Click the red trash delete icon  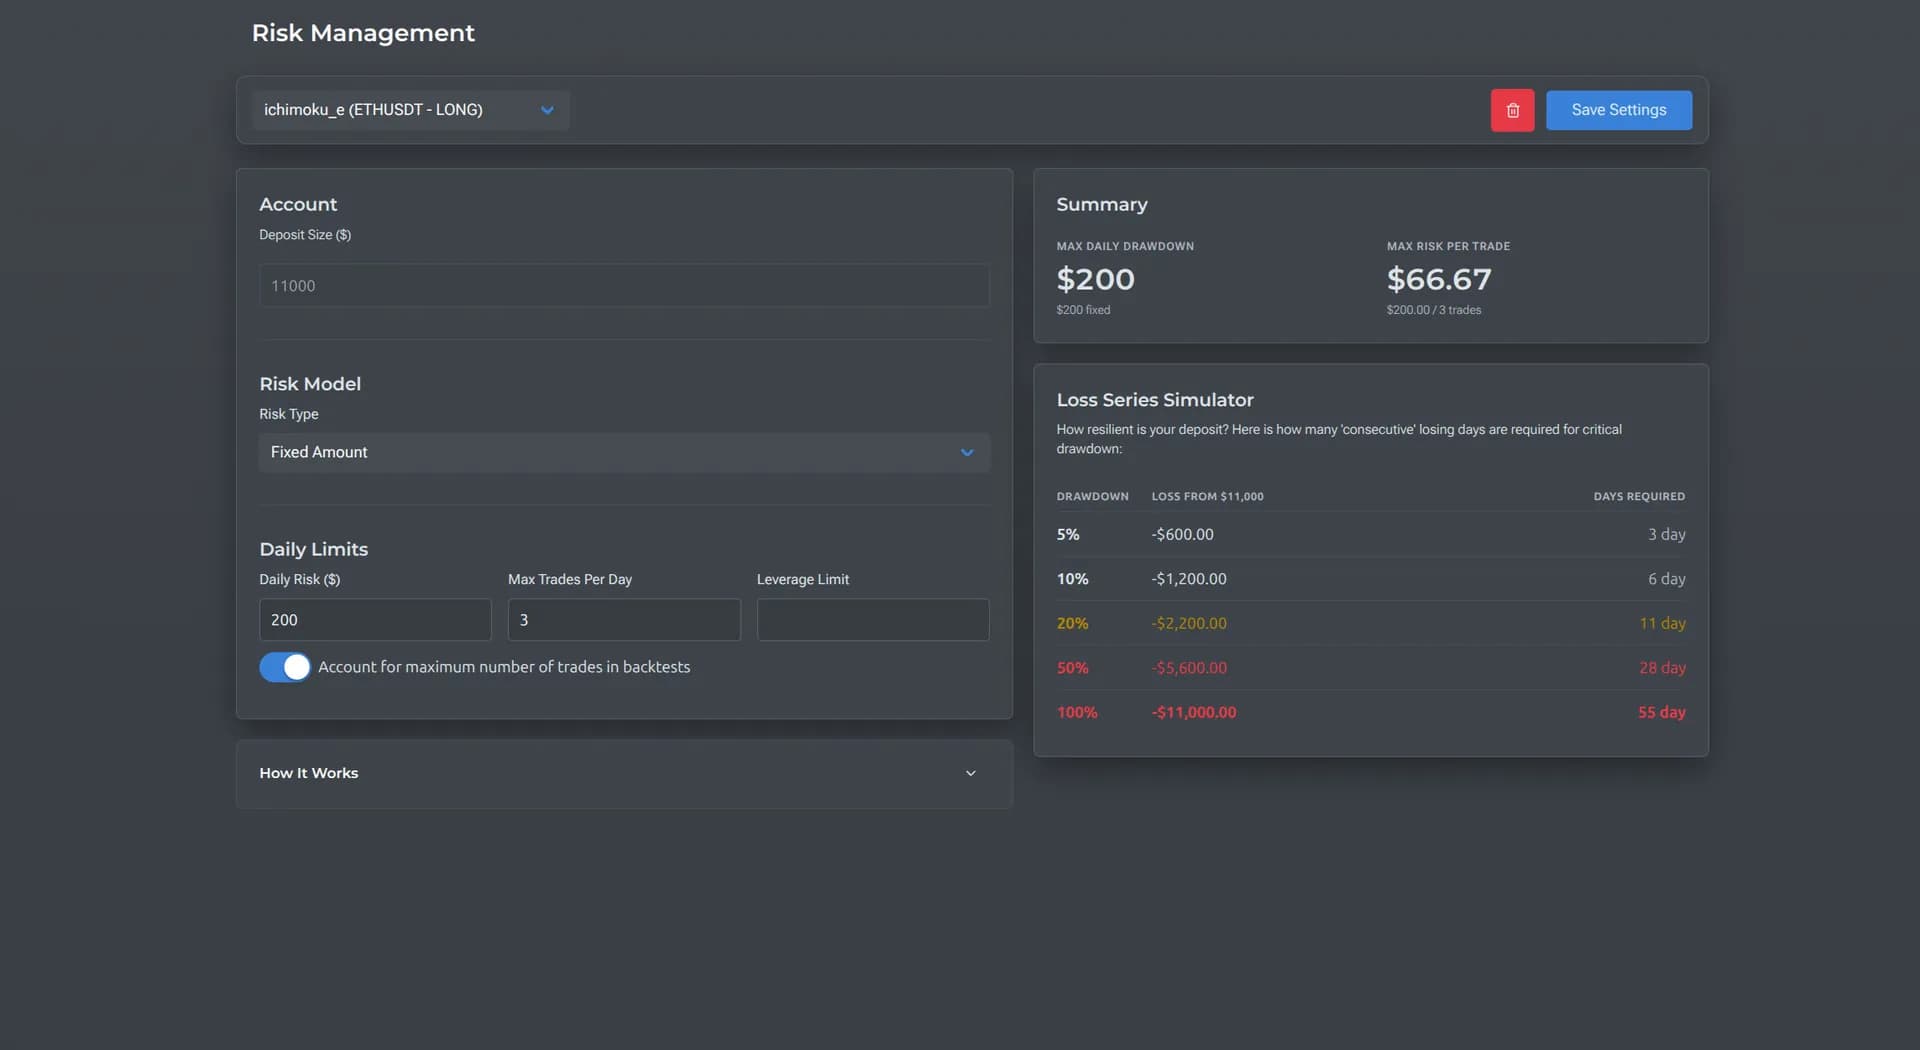point(1512,110)
